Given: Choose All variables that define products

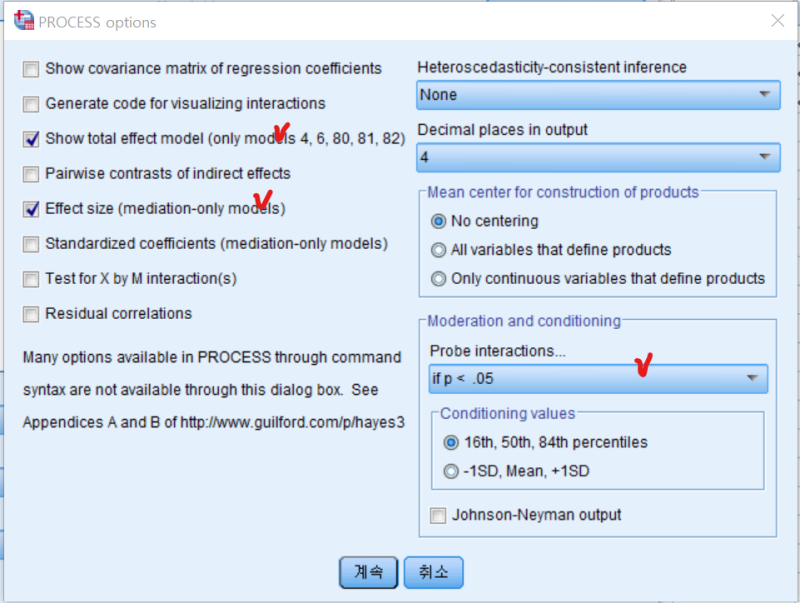Looking at the screenshot, I should pyautogui.click(x=438, y=250).
